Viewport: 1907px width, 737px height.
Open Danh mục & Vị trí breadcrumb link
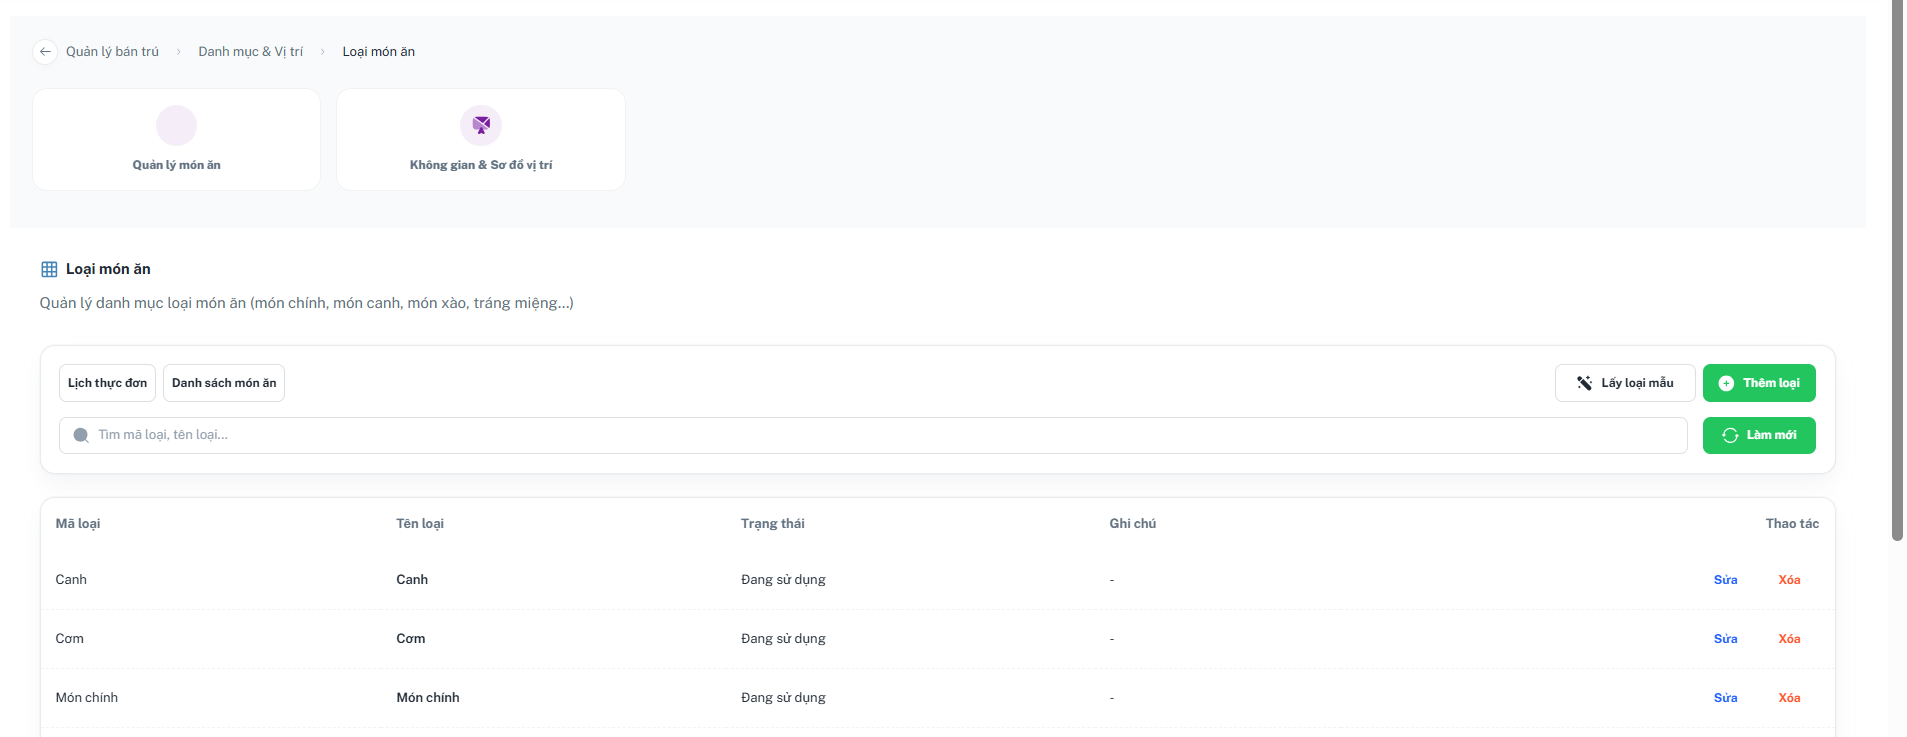[250, 52]
